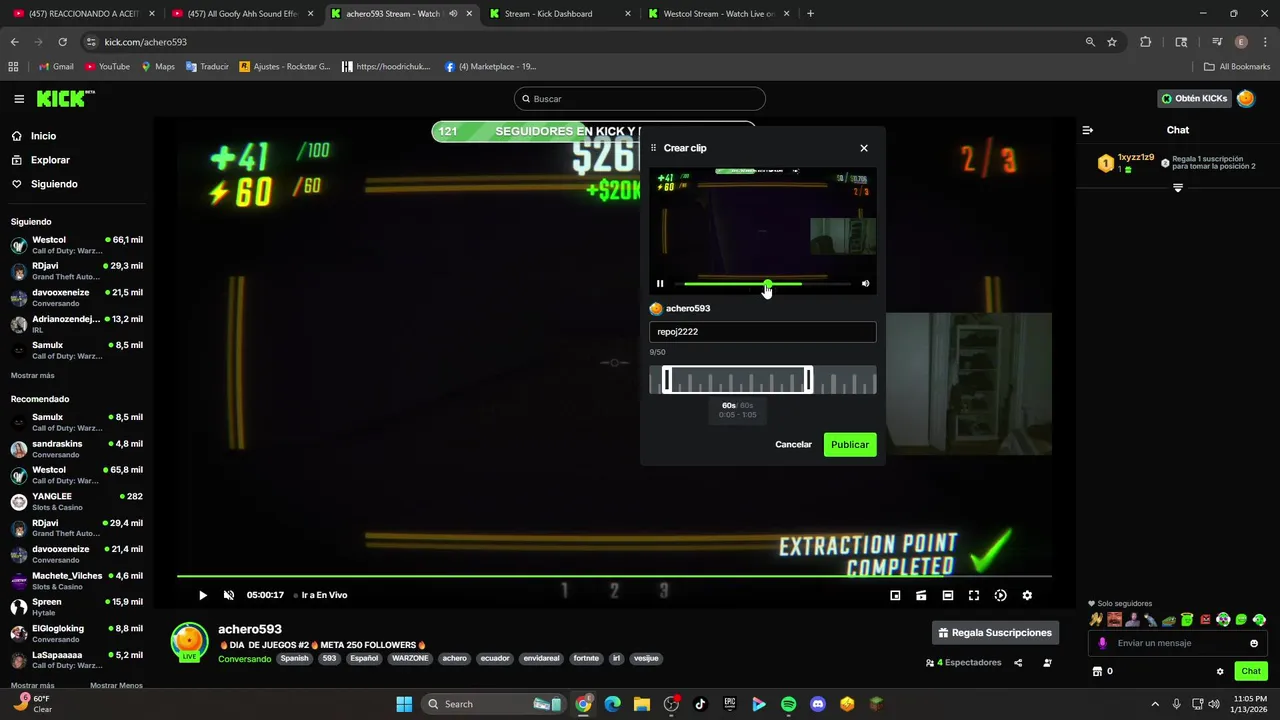Expand followed list with Mostrar más
The width and height of the screenshot is (1280, 720).
click(x=33, y=376)
